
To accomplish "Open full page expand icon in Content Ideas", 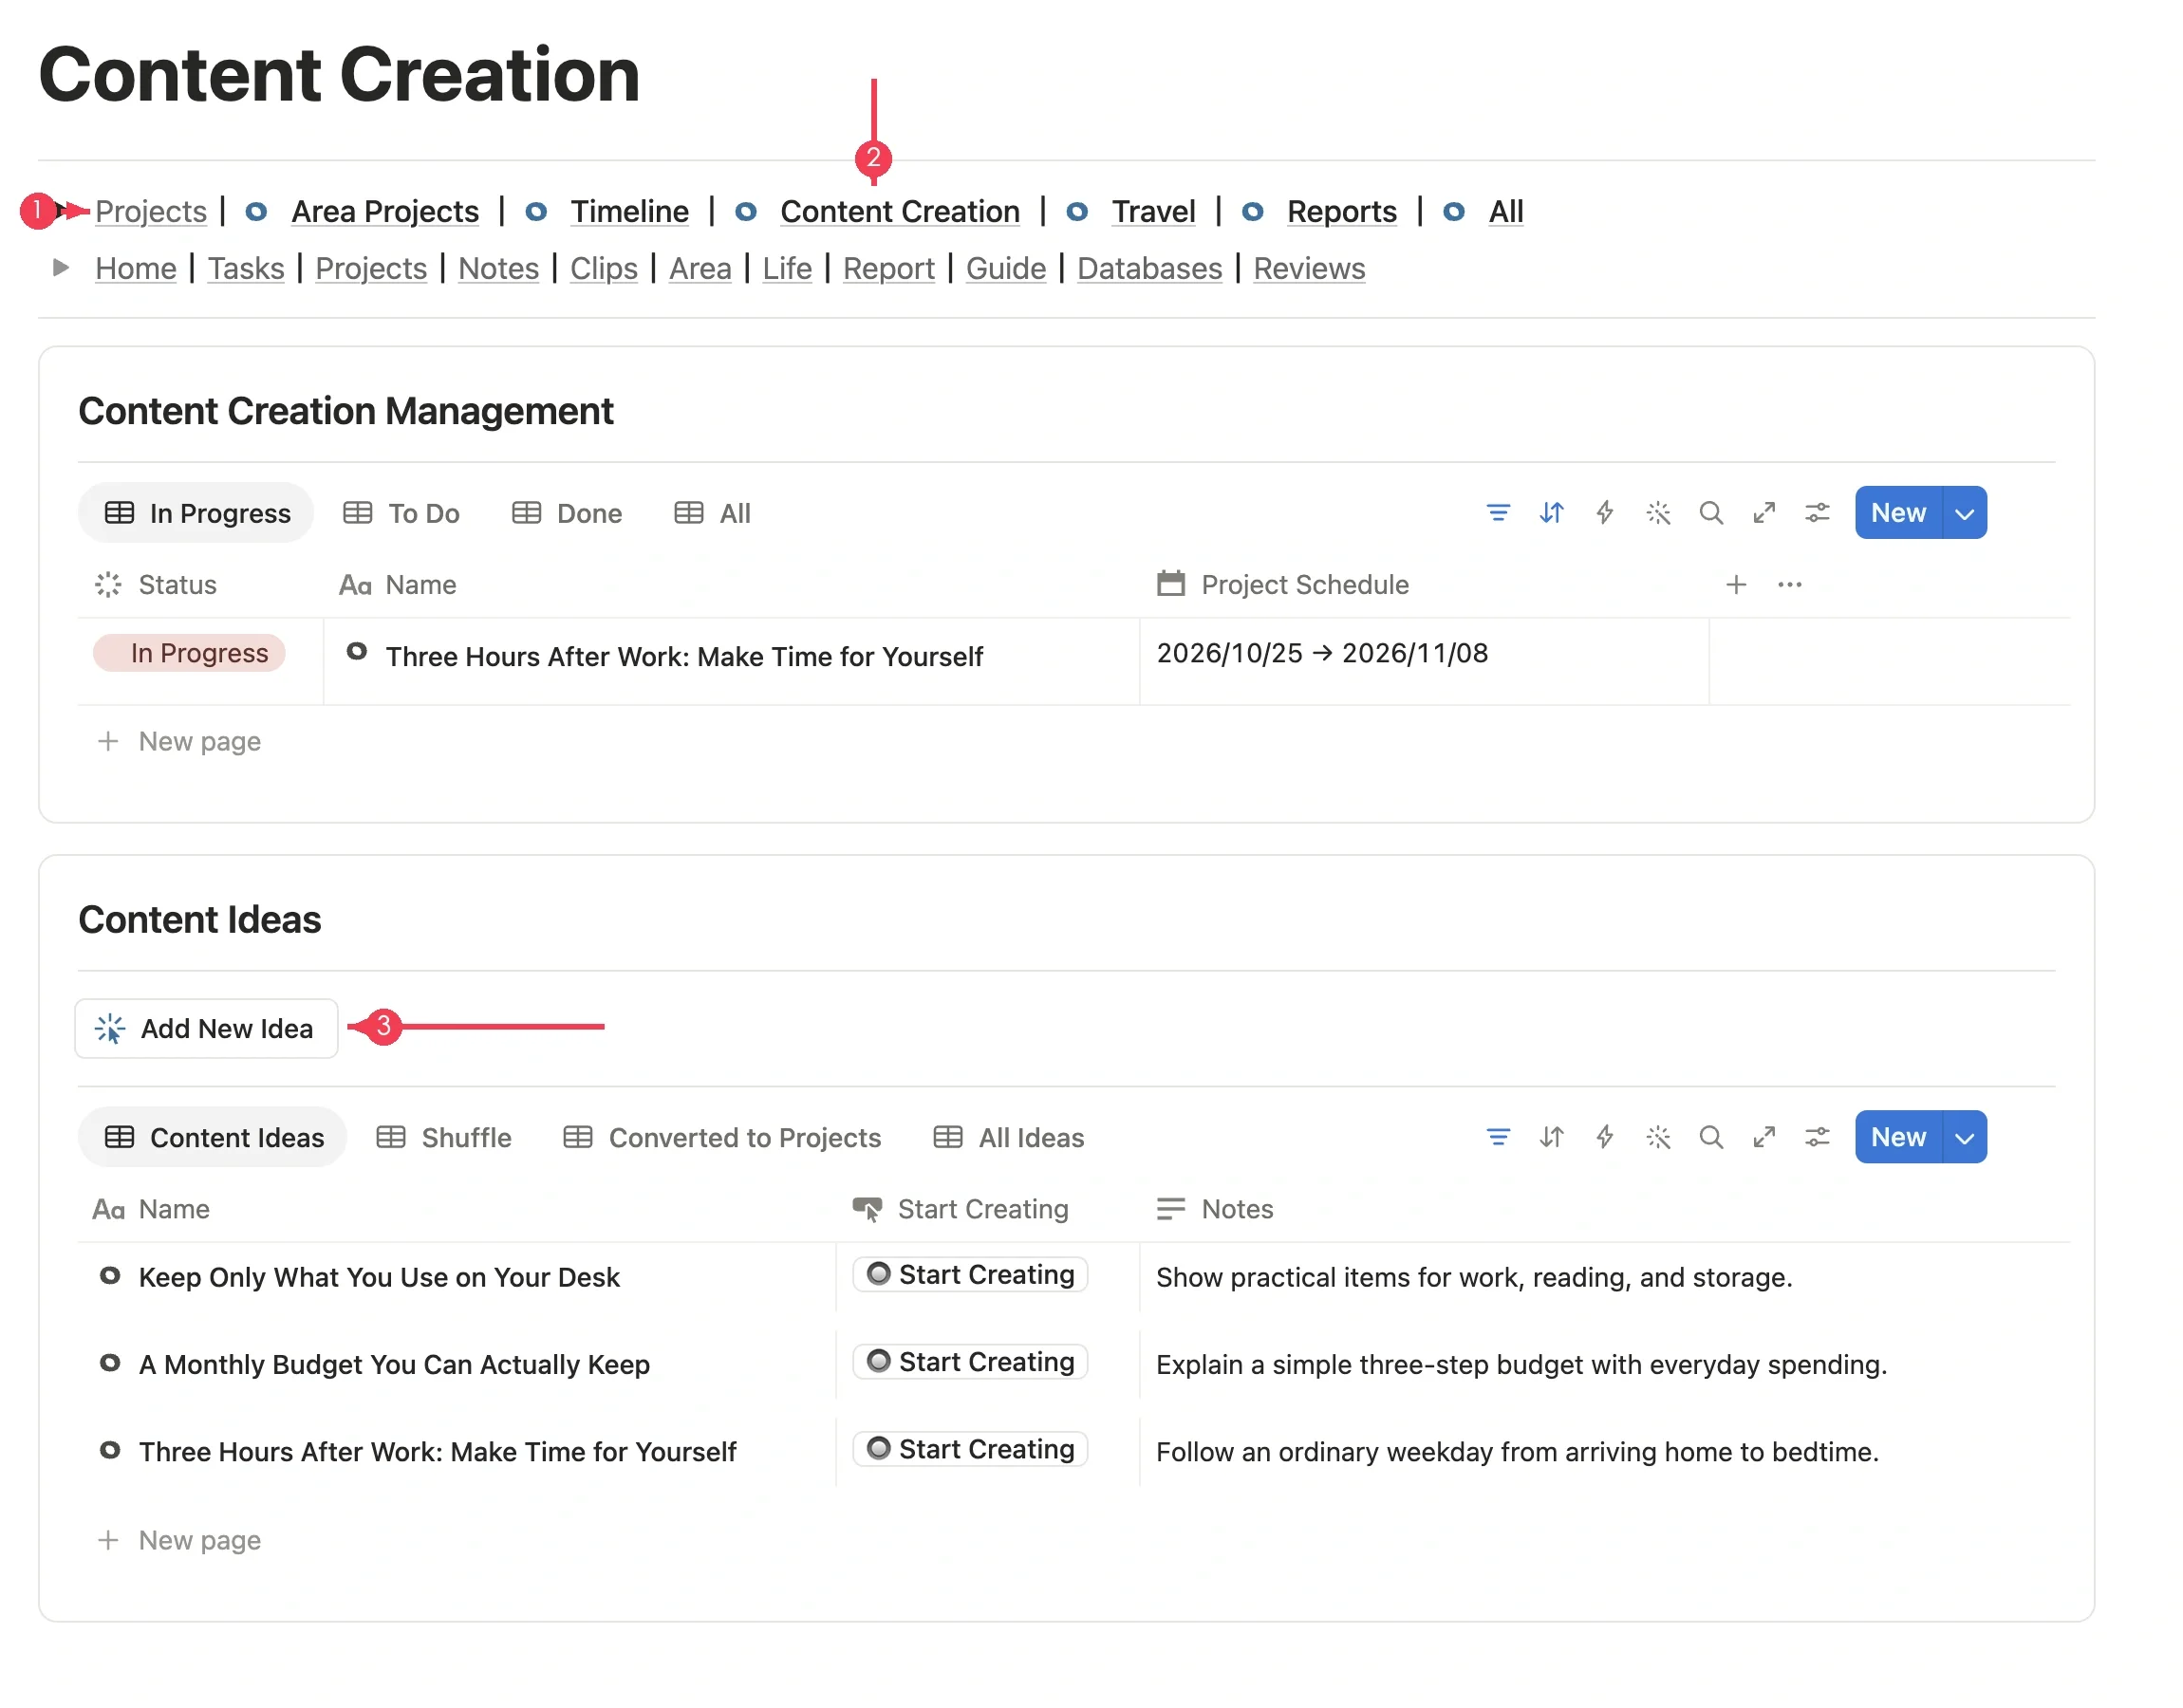I will click(x=1764, y=1137).
